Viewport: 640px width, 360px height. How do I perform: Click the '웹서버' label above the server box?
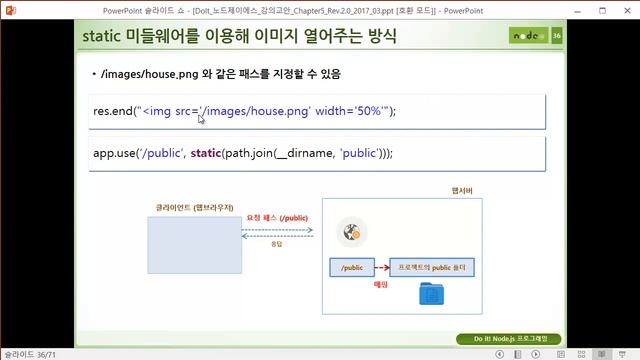click(x=462, y=191)
